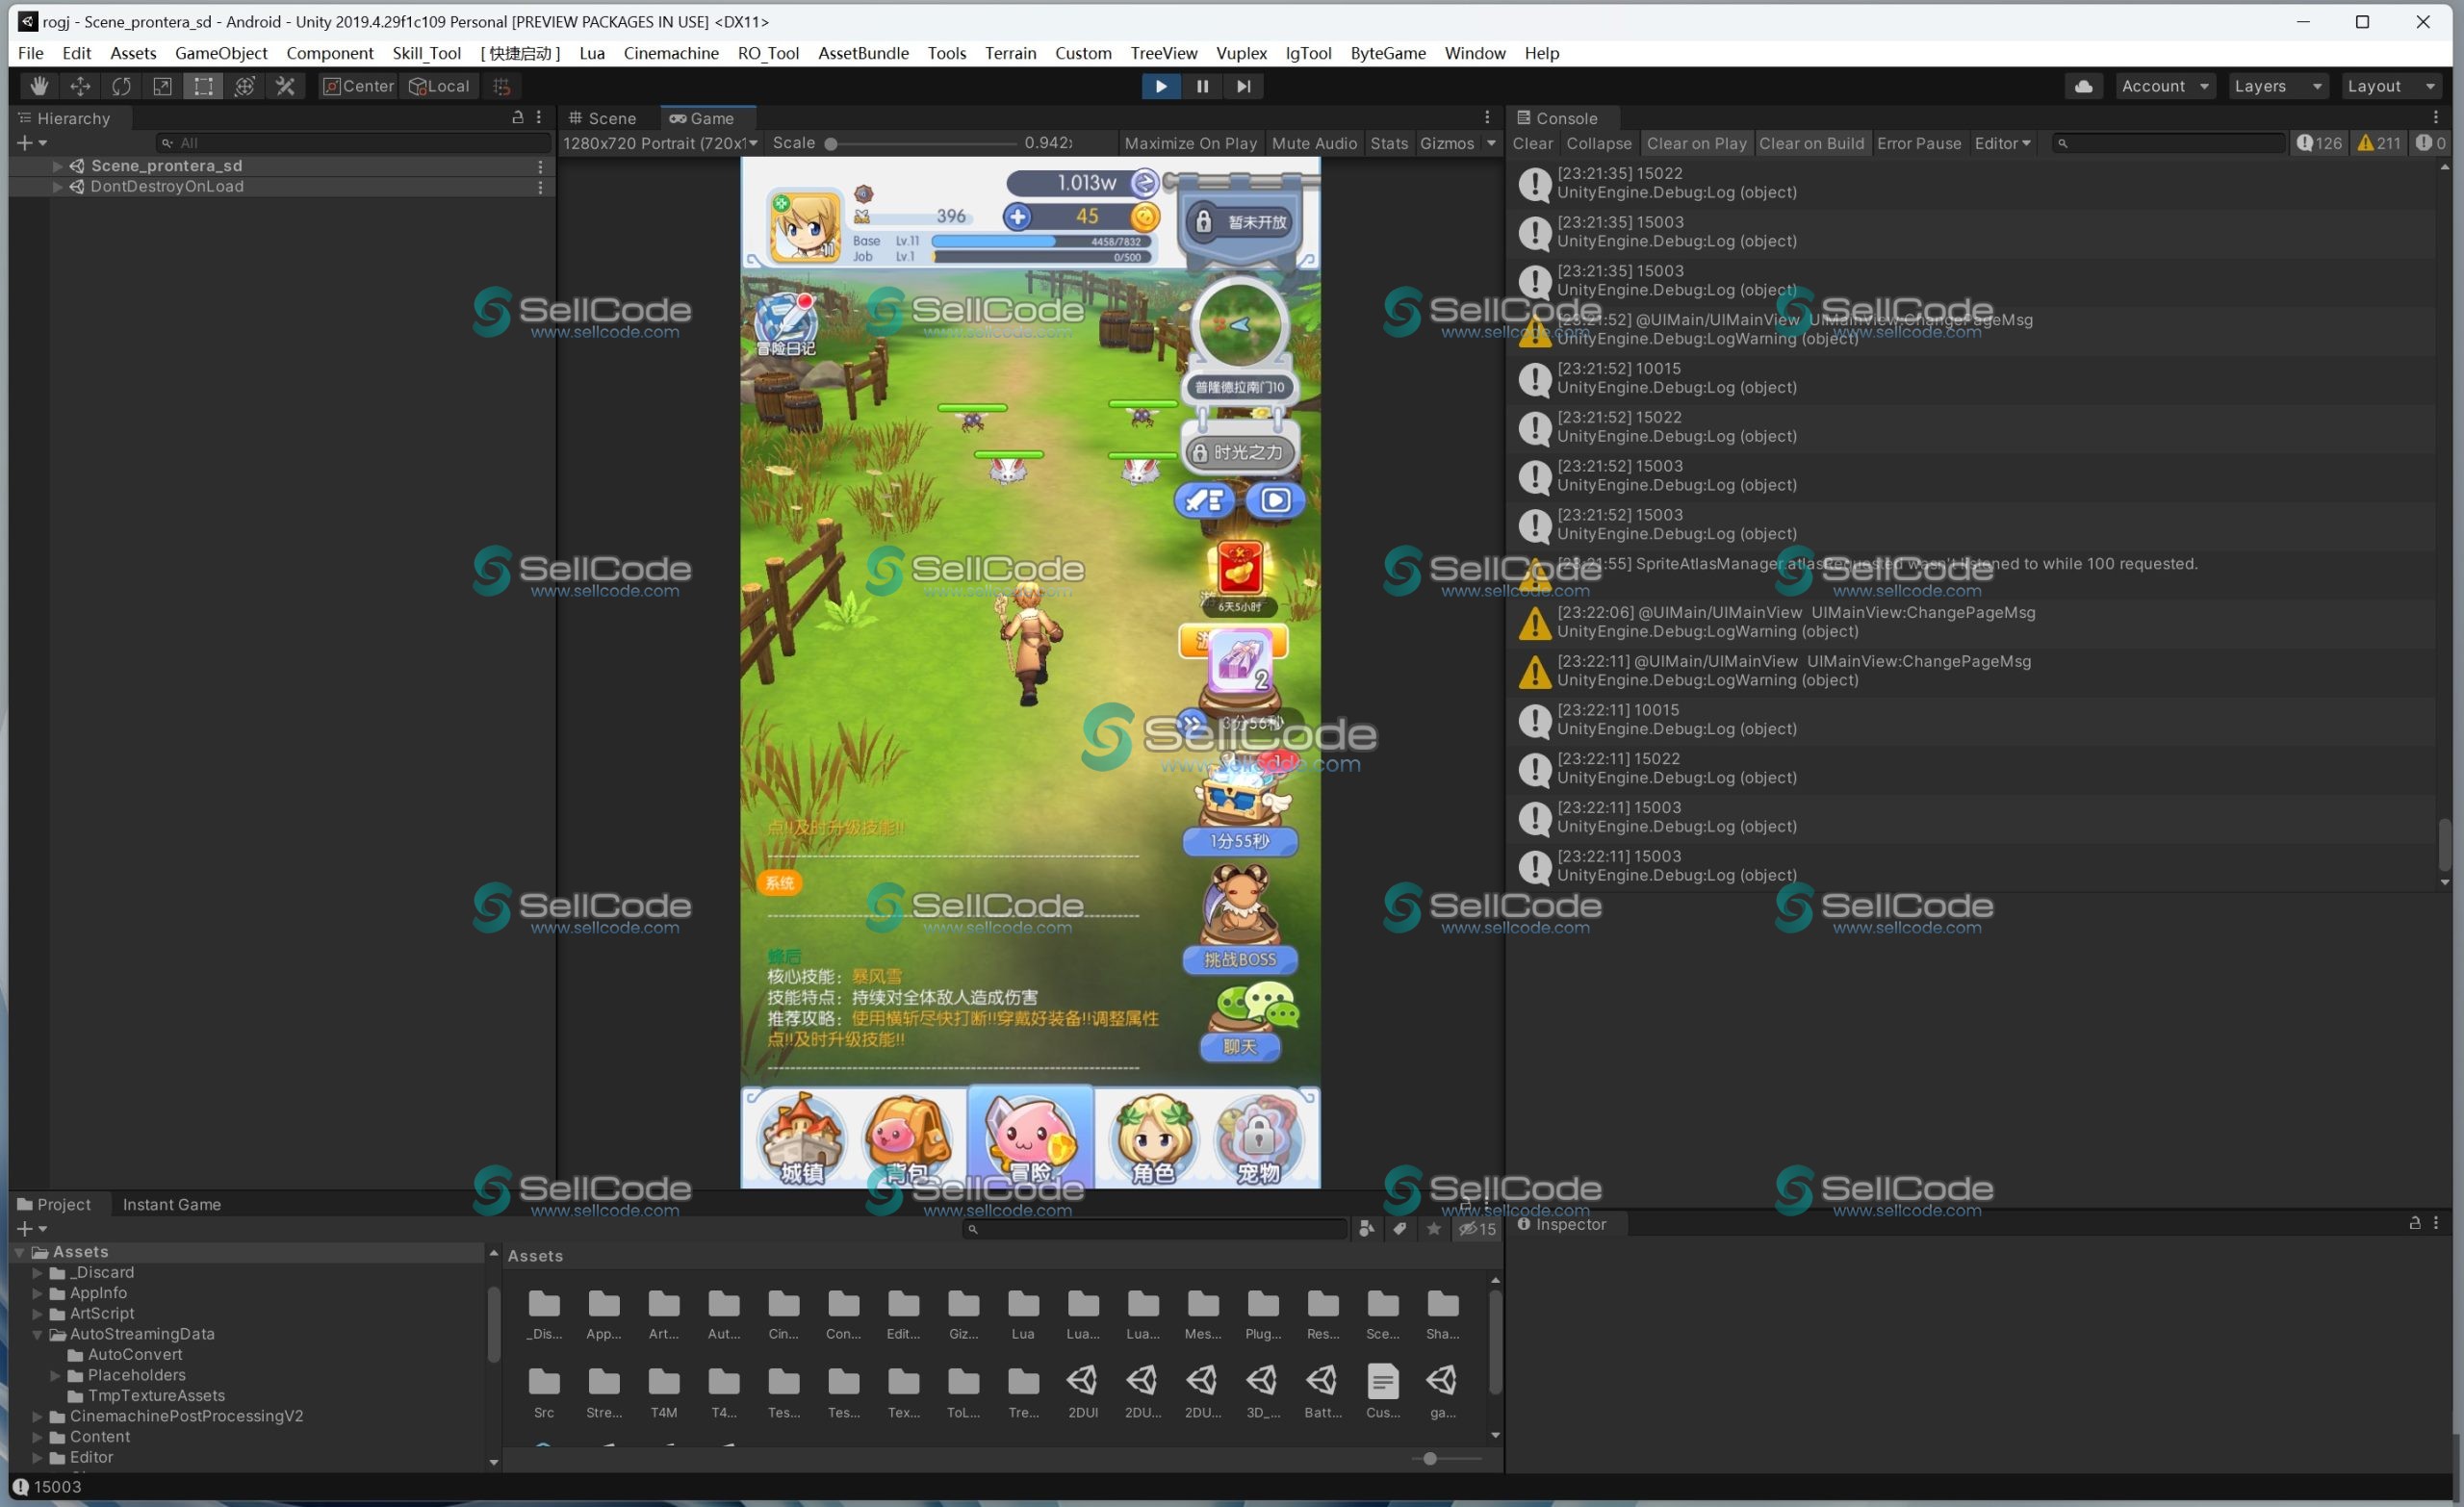The width and height of the screenshot is (2464, 1507).
Task: Toggle Stats overlay in Game view
Action: click(x=1389, y=143)
